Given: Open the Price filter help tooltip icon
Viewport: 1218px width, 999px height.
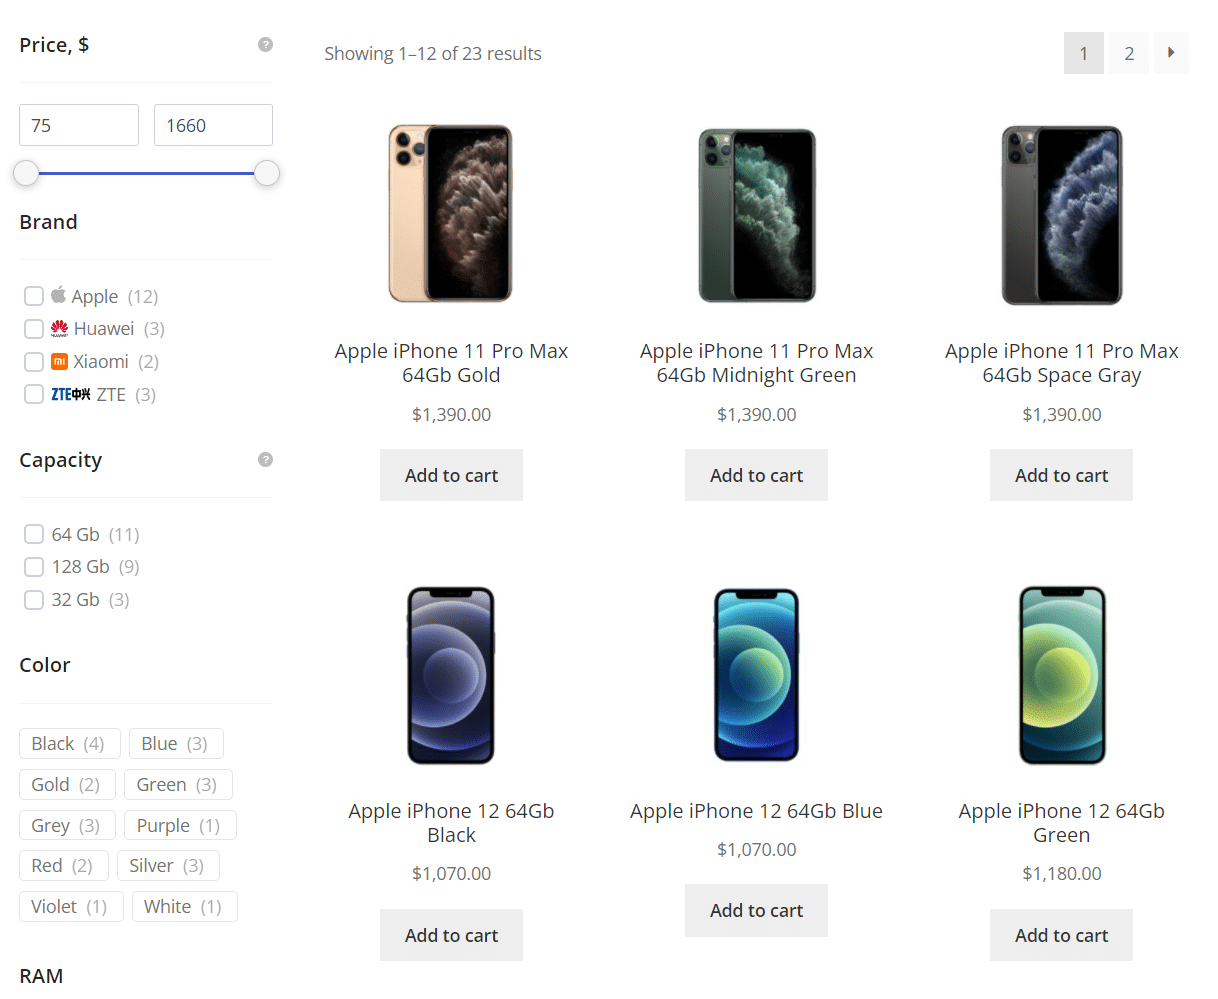Looking at the screenshot, I should tap(265, 44).
